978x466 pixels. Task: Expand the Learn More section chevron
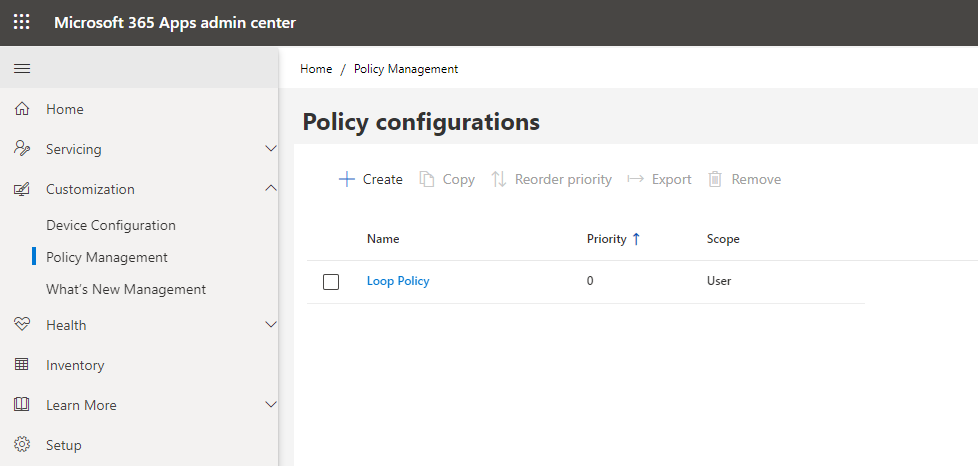click(x=271, y=404)
